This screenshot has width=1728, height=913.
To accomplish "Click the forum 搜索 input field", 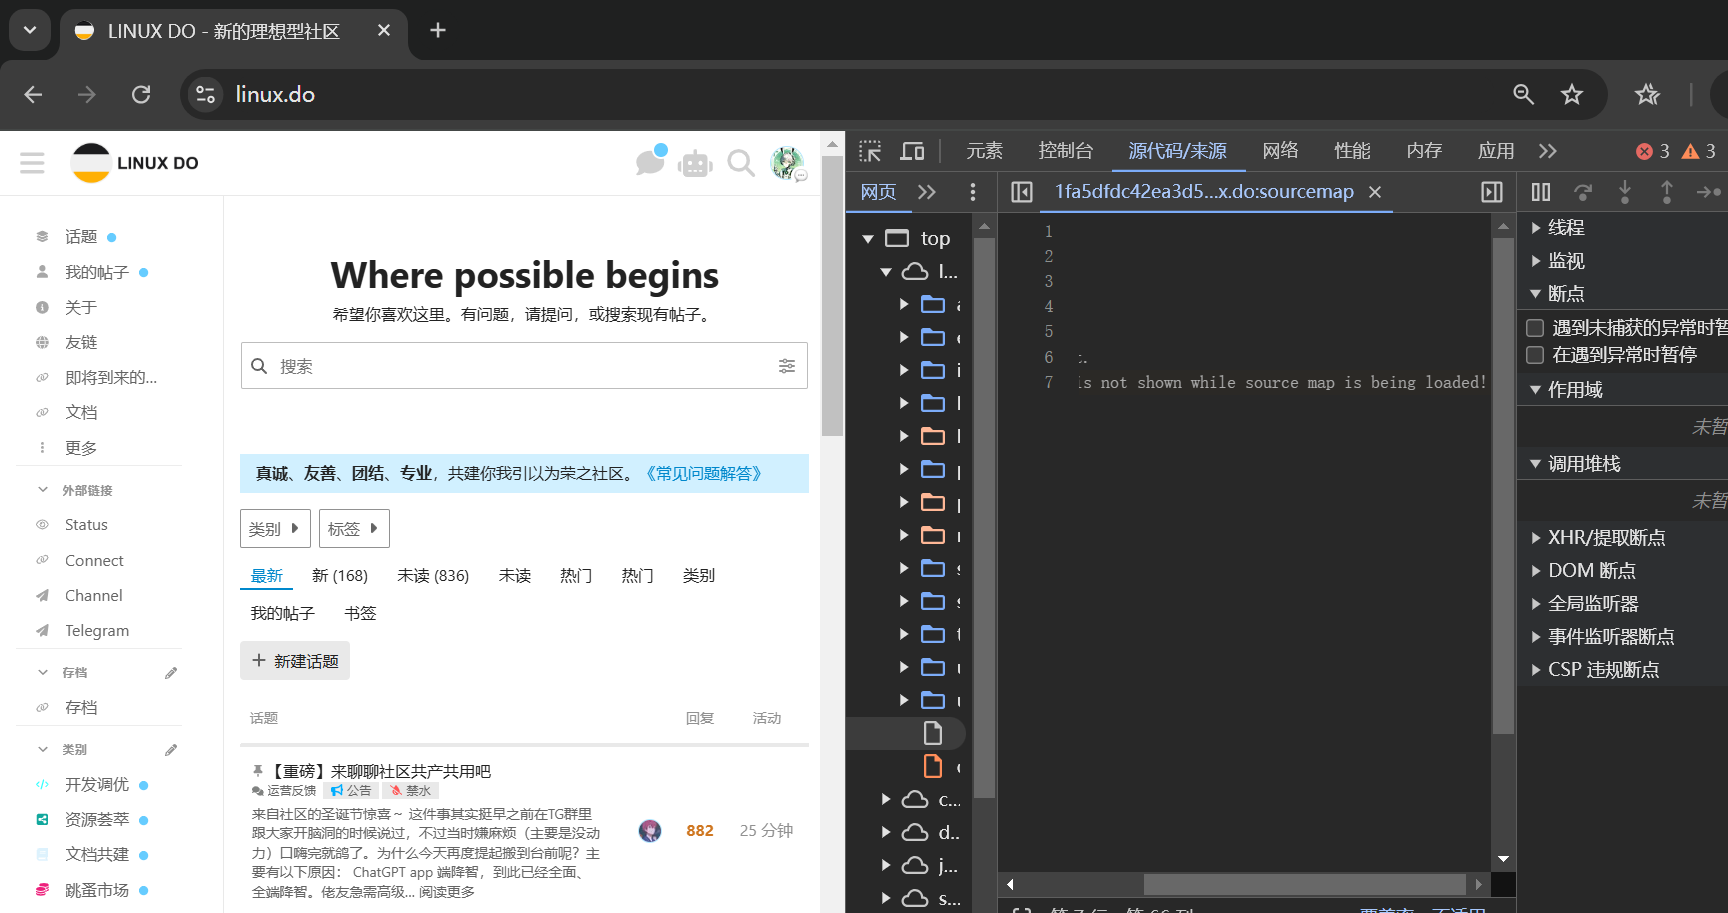I will click(x=524, y=366).
